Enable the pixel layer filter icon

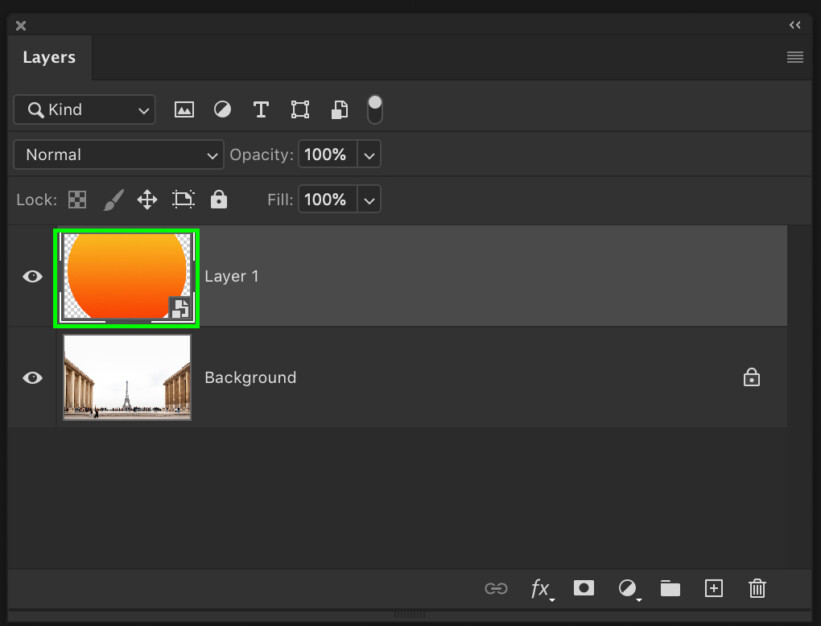(x=184, y=110)
